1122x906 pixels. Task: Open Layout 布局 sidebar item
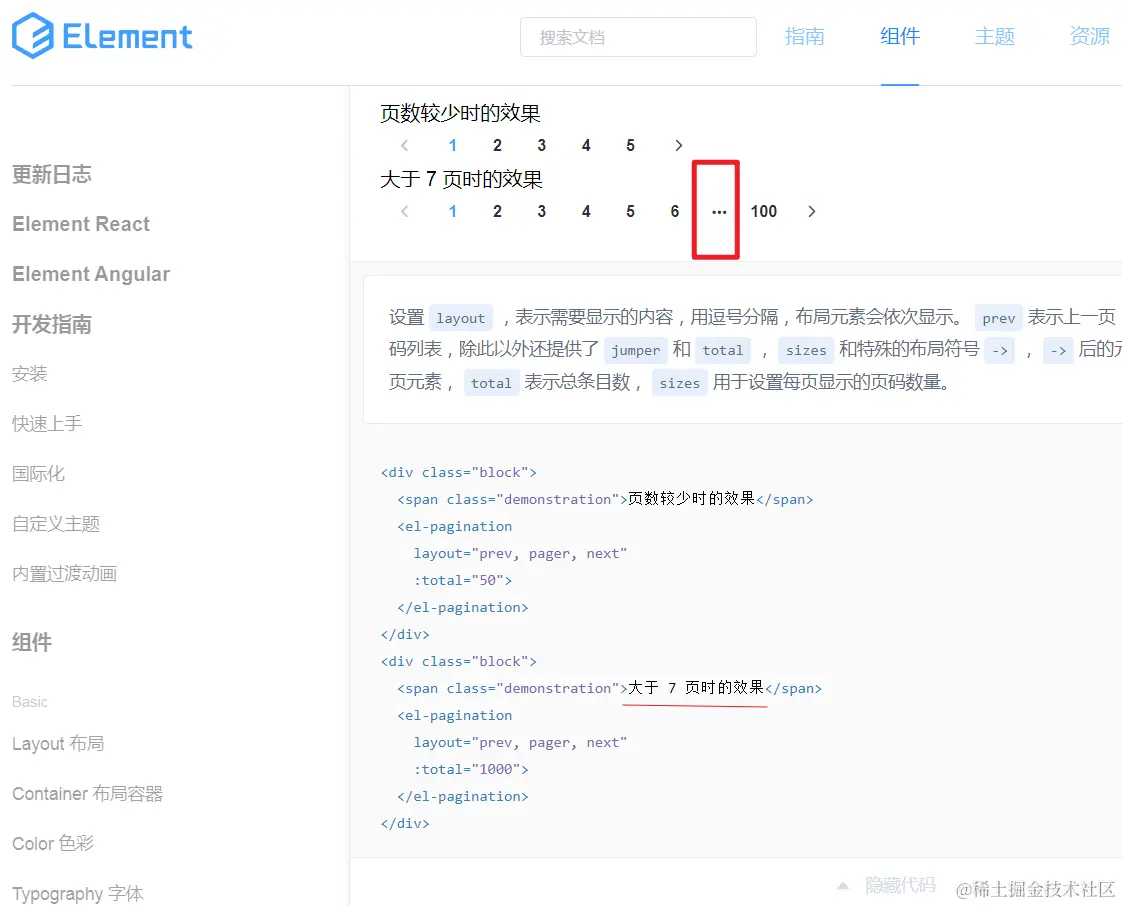(x=58, y=744)
